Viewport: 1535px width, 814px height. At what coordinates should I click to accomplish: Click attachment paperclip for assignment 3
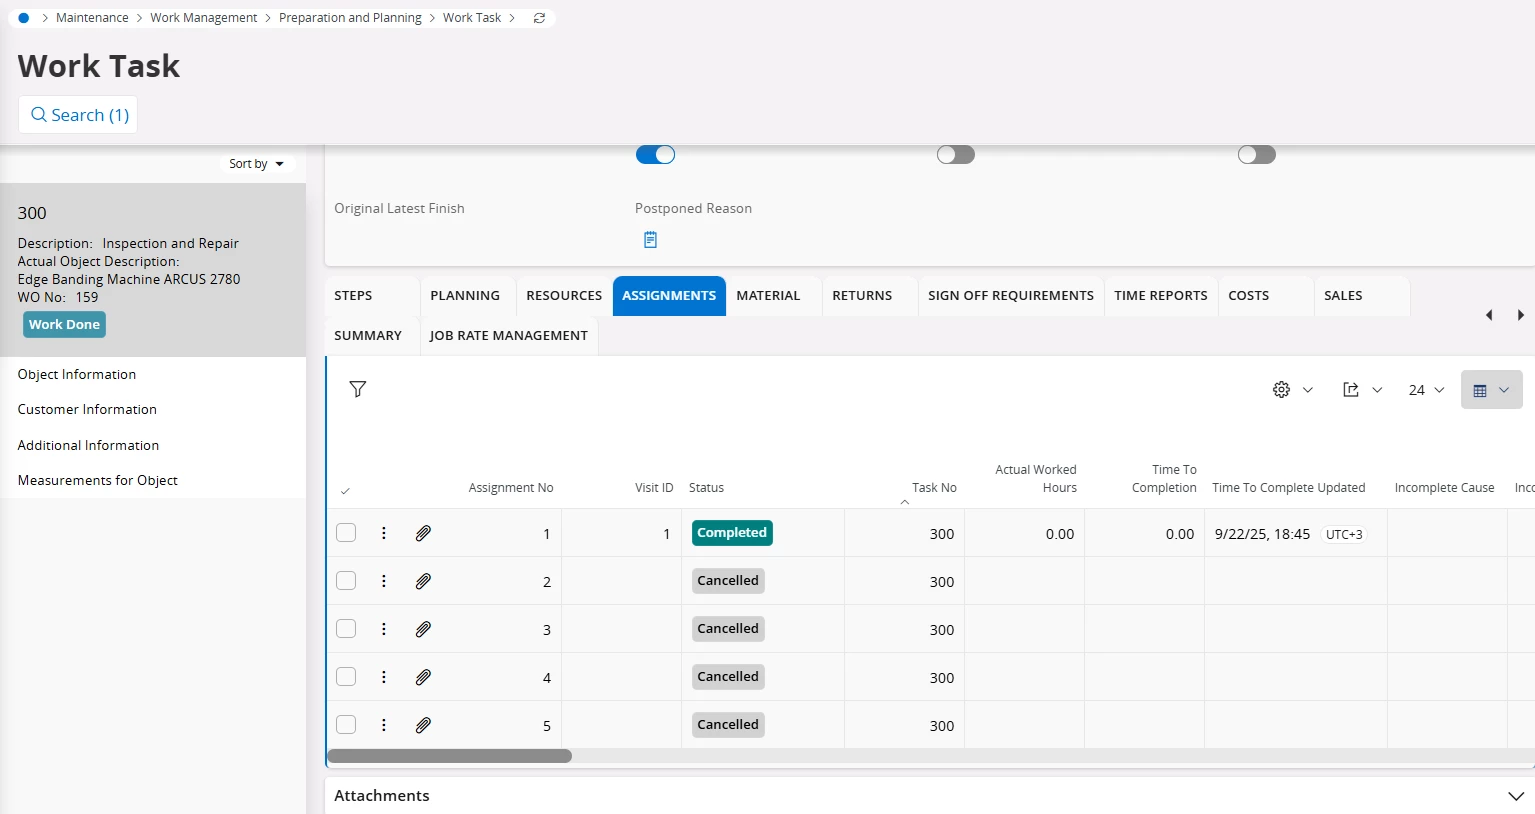pyautogui.click(x=423, y=629)
